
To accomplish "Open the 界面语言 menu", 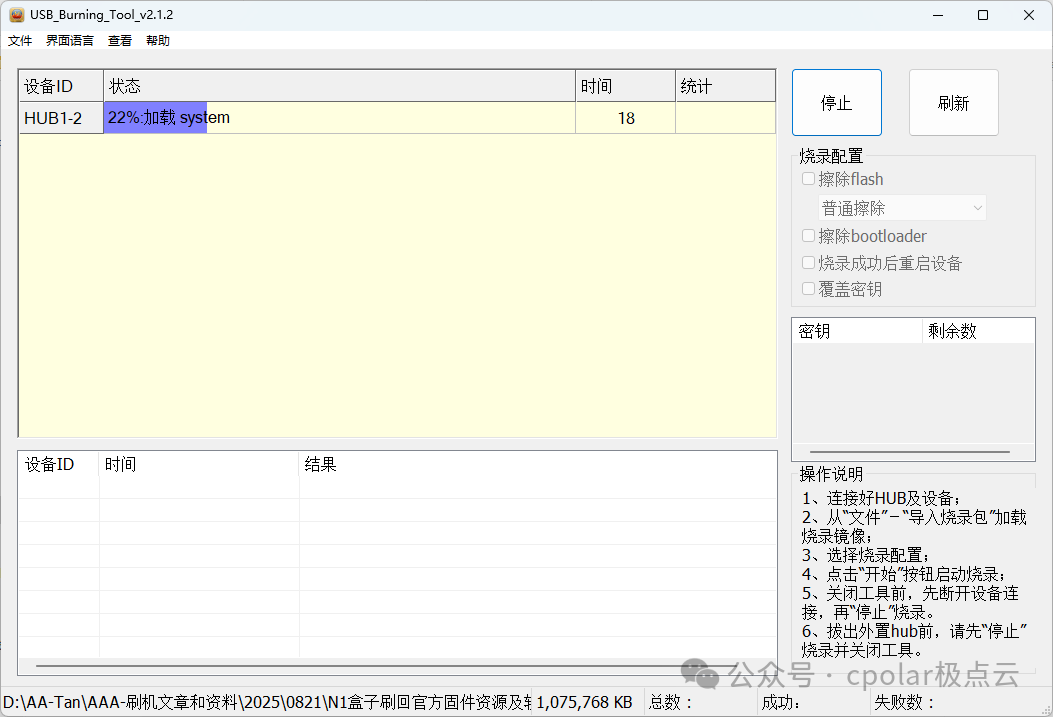I will pyautogui.click(x=70, y=40).
